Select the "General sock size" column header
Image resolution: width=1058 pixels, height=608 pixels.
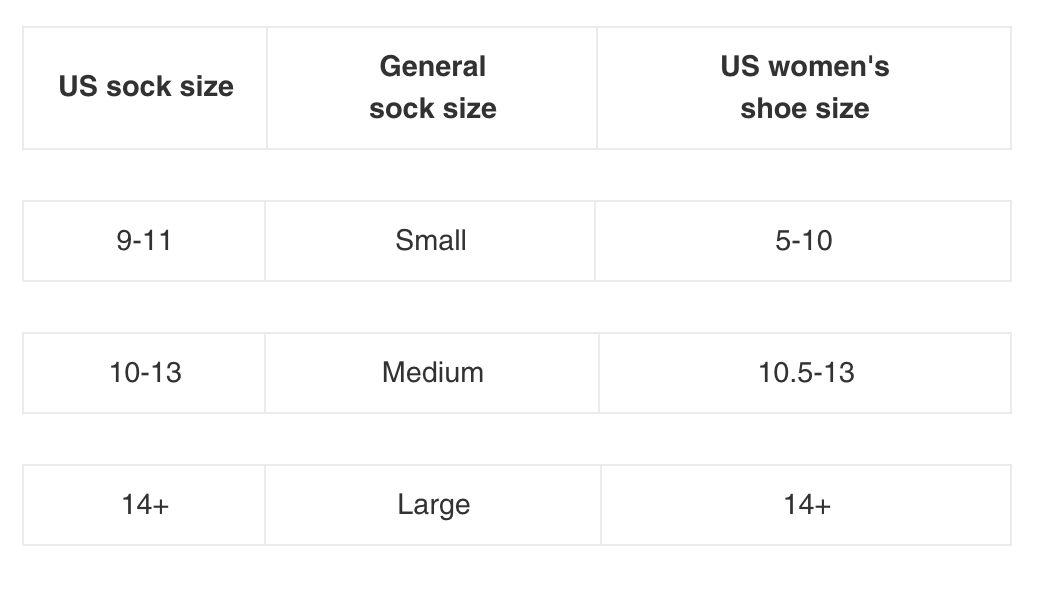(432, 87)
